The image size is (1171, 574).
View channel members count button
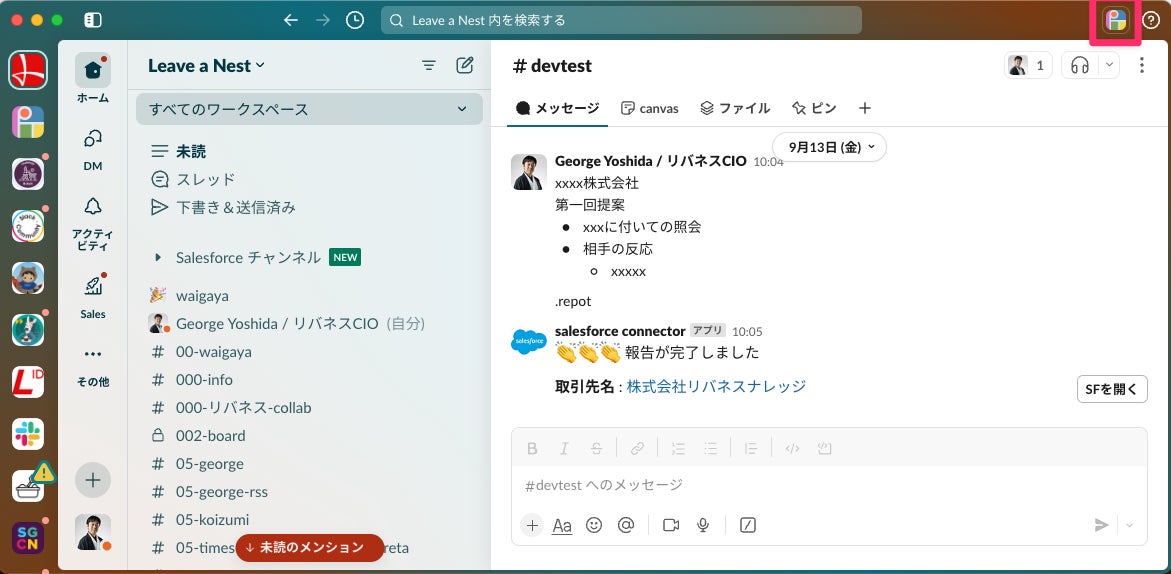click(x=1028, y=66)
